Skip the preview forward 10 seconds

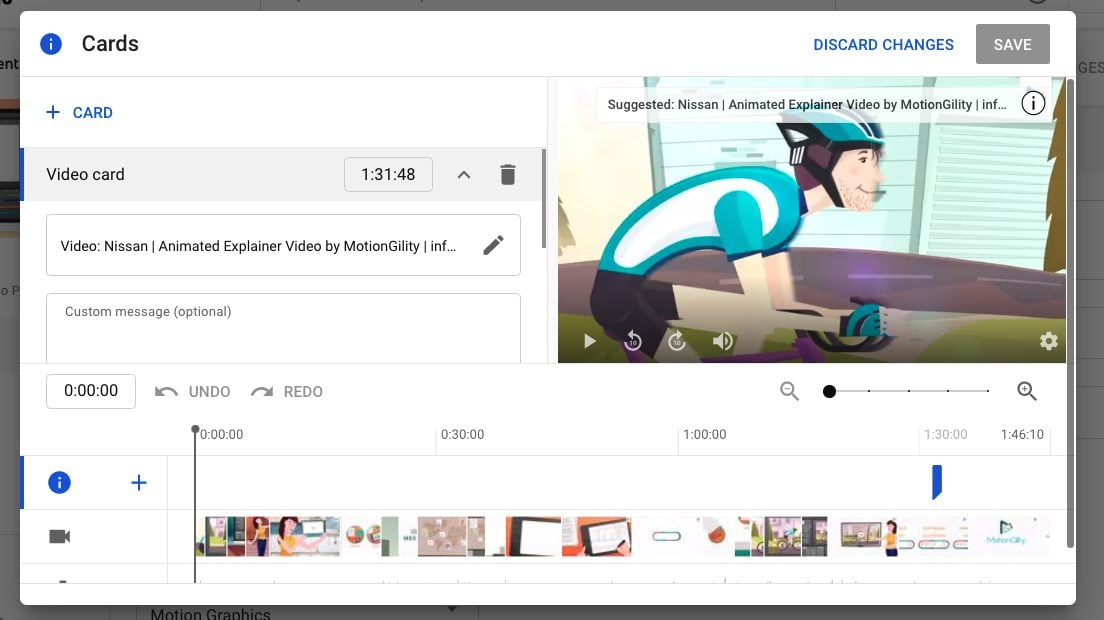677,341
